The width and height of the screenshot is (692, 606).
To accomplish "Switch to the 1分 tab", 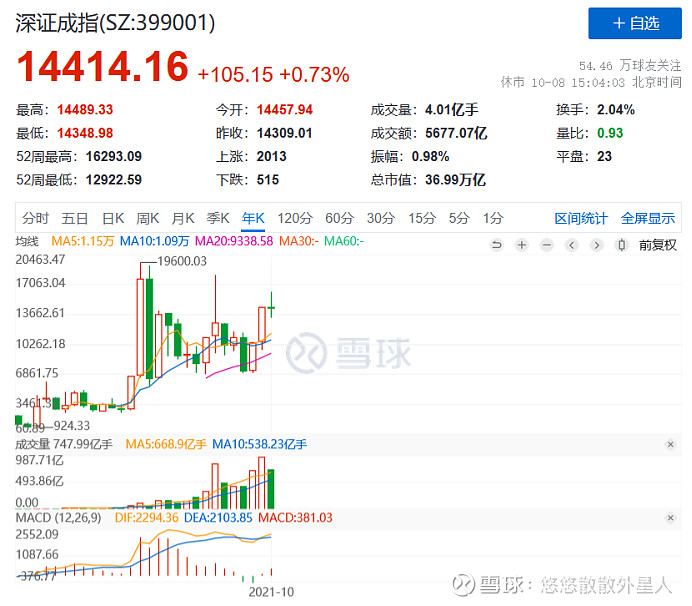I will click(x=493, y=218).
